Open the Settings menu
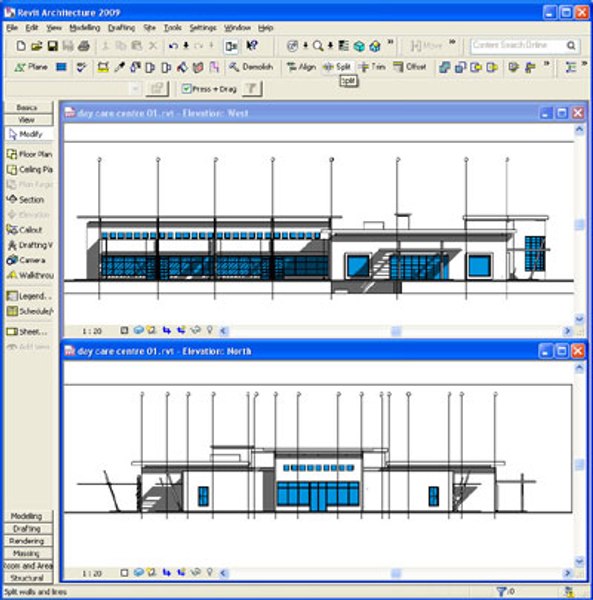Image resolution: width=593 pixels, height=600 pixels. (x=203, y=28)
